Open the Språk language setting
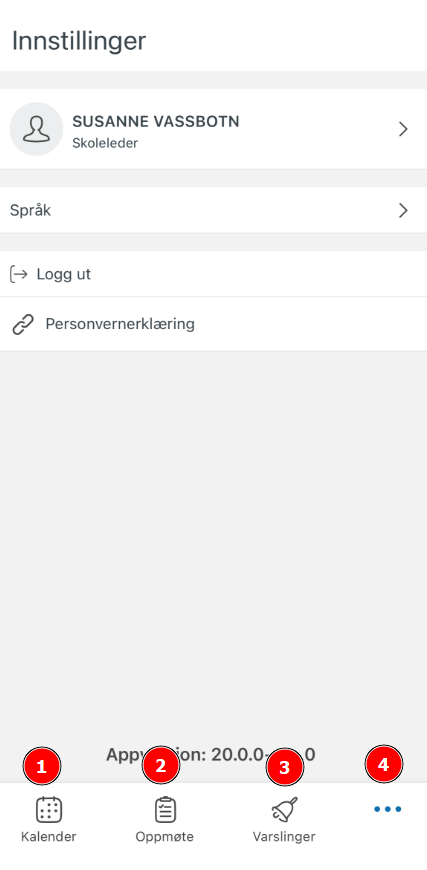427x870 pixels. point(214,210)
